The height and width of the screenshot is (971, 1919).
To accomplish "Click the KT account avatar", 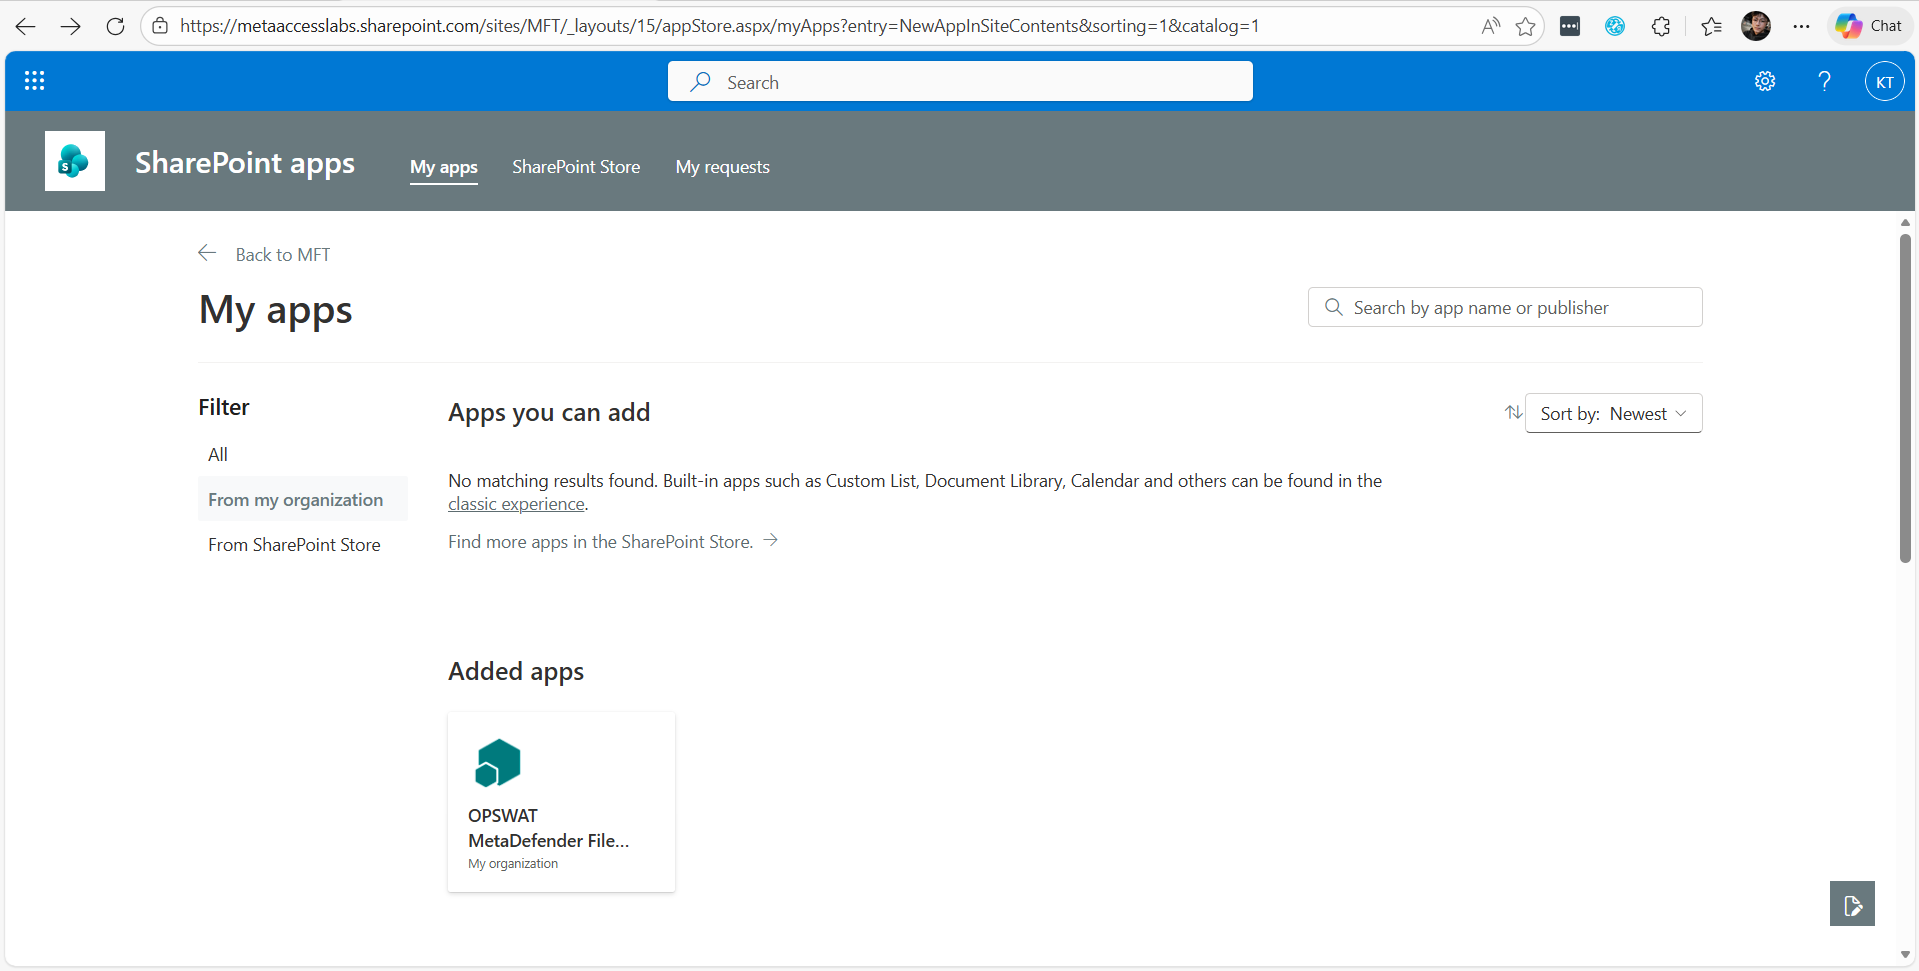I will [x=1885, y=81].
